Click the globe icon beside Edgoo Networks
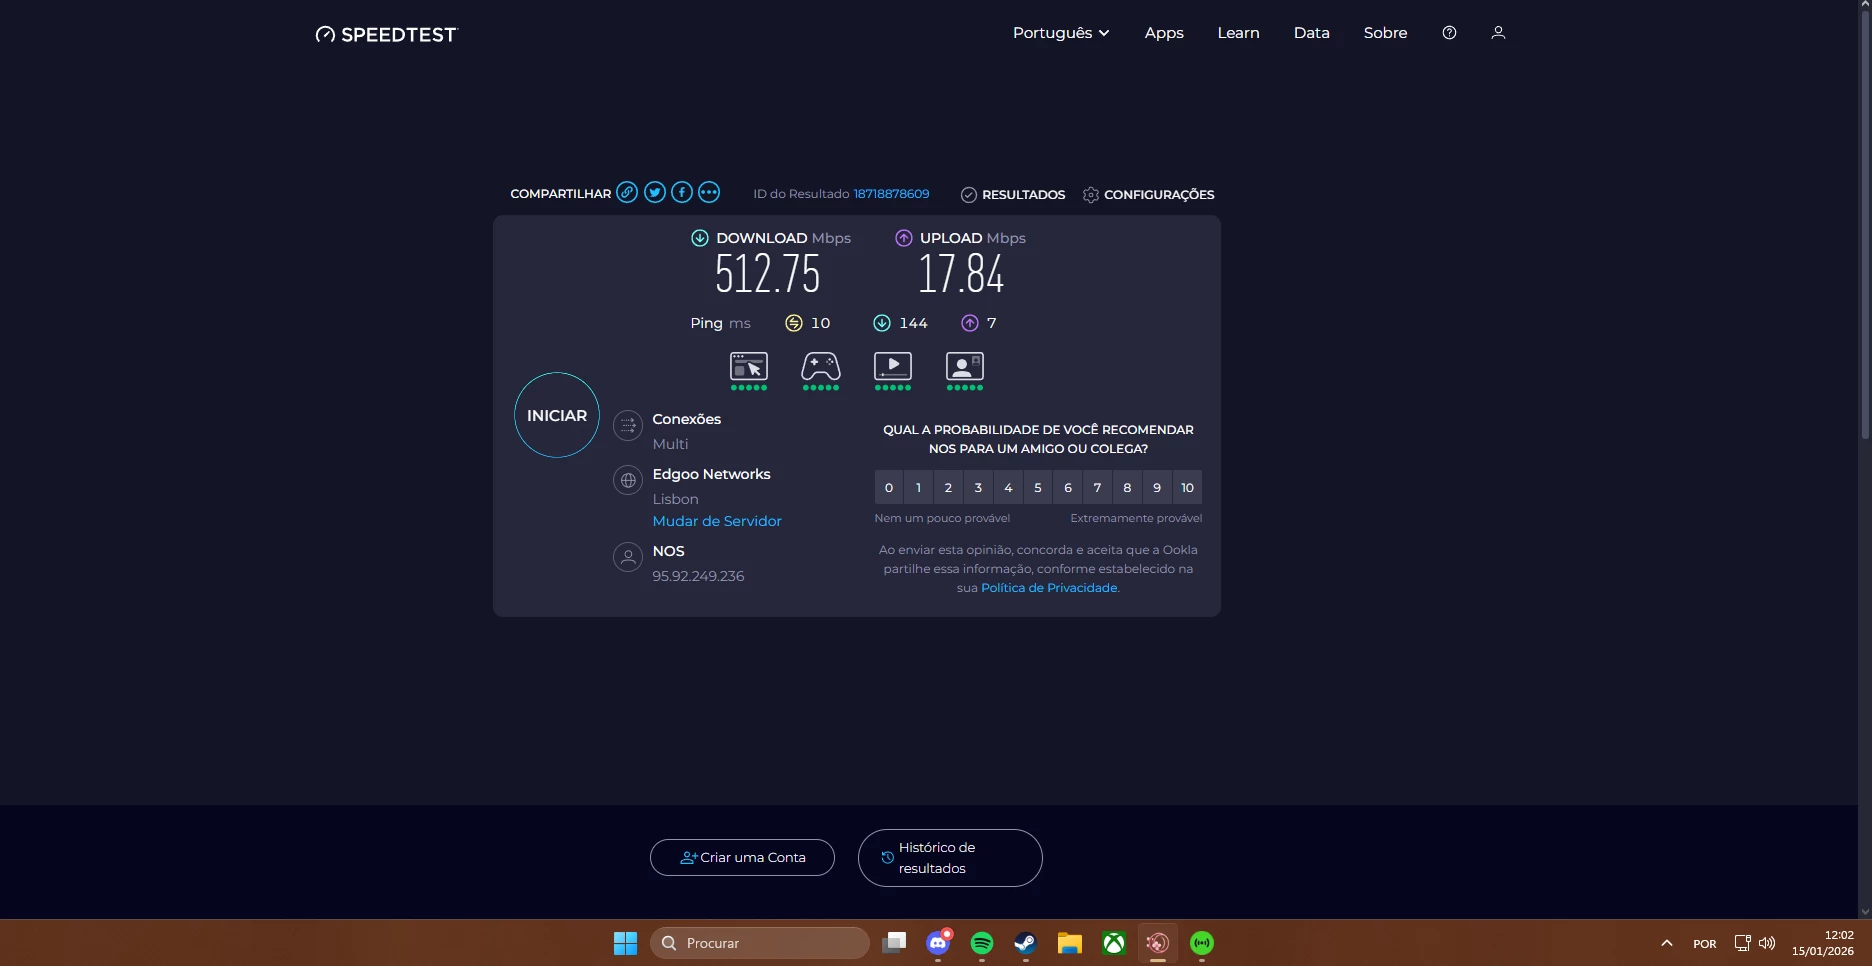The width and height of the screenshot is (1872, 966). pos(628,481)
